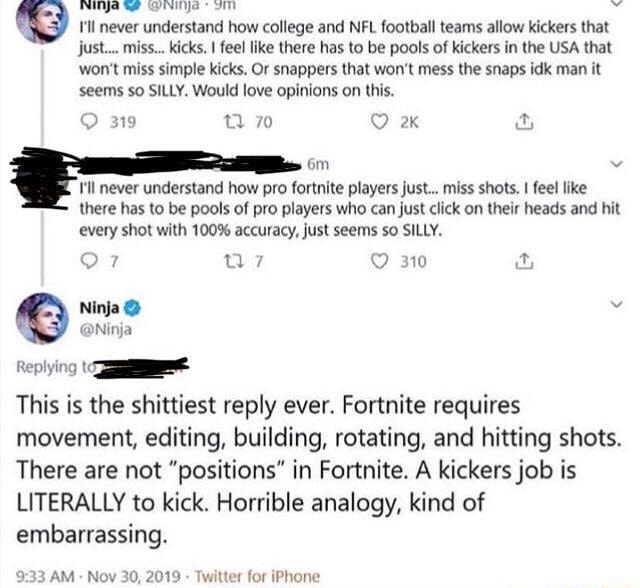Open Ninja's profile picture on top tweet
The height and width of the screenshot is (588, 640).
(42, 18)
